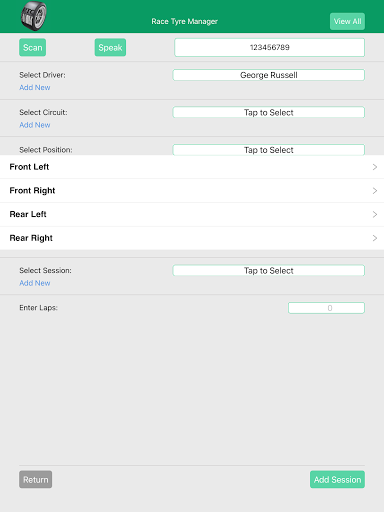Open the driver selector showing George Russell

click(x=269, y=75)
